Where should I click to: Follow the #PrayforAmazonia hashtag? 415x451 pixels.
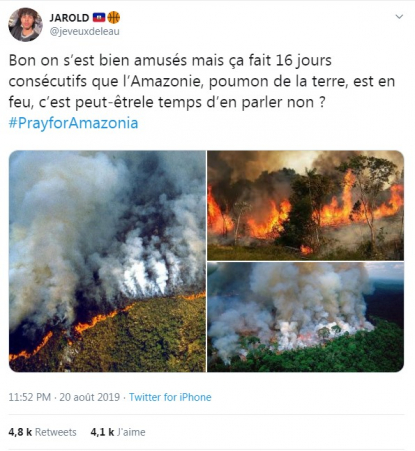tap(73, 123)
